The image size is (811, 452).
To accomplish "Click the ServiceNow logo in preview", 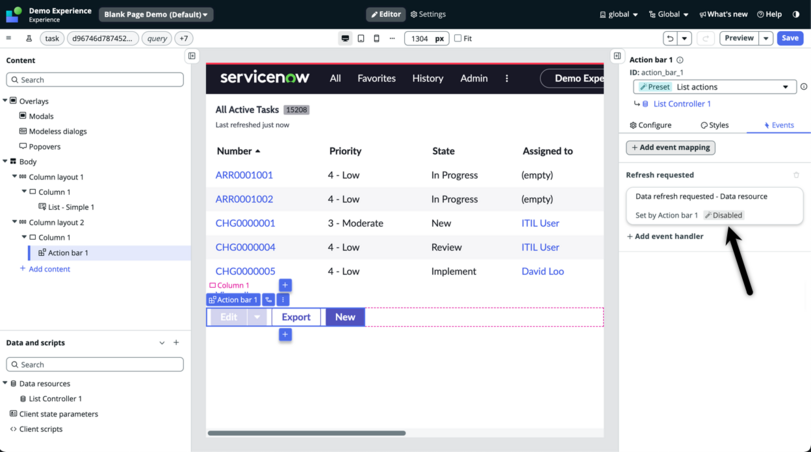I will pyautogui.click(x=265, y=78).
